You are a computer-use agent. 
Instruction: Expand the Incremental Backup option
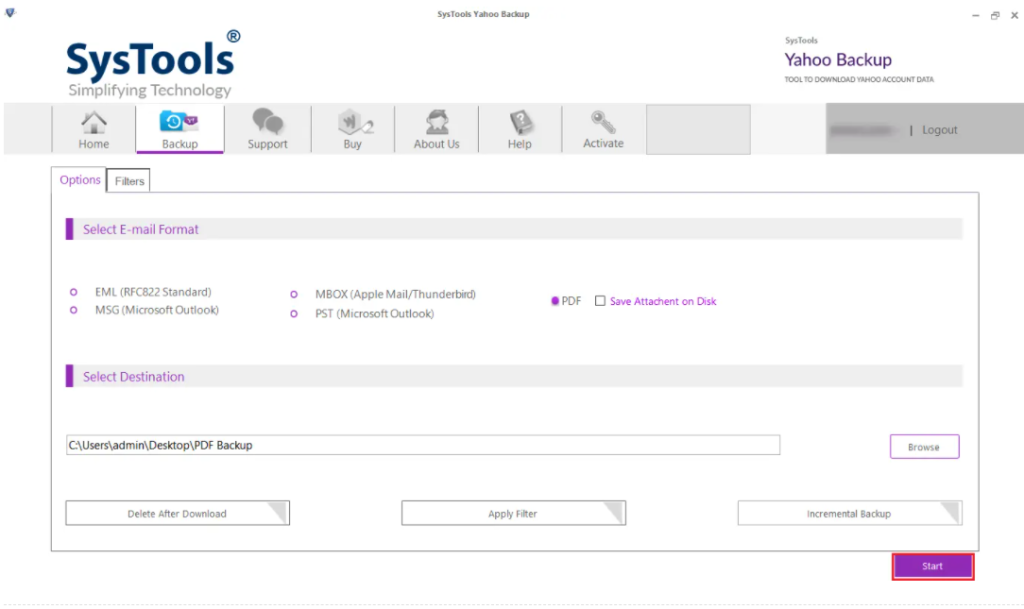850,513
